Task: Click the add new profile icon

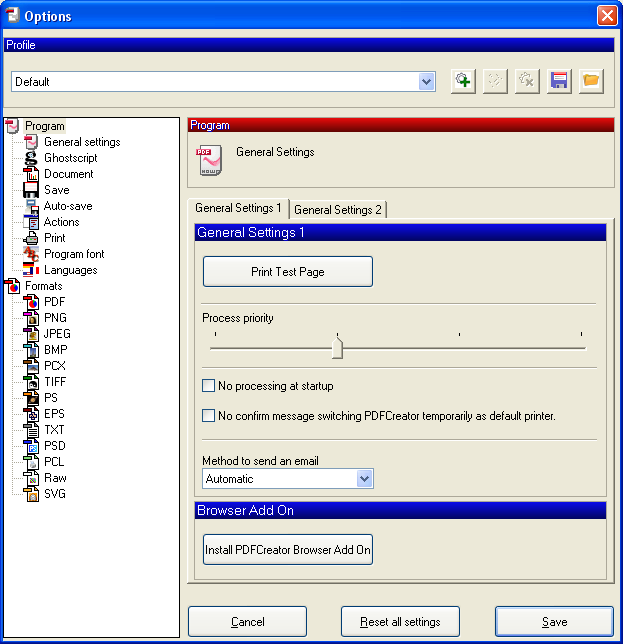Action: click(x=463, y=81)
